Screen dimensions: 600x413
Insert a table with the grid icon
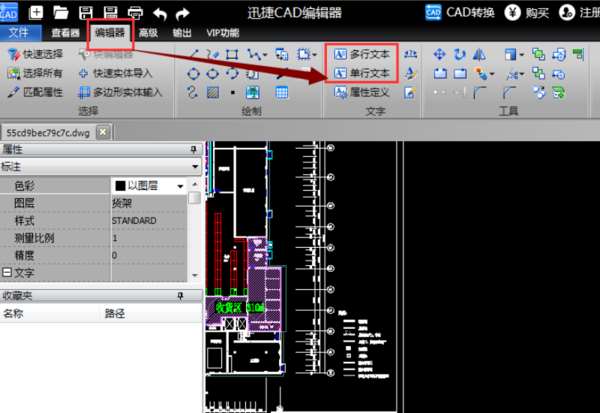tap(282, 92)
